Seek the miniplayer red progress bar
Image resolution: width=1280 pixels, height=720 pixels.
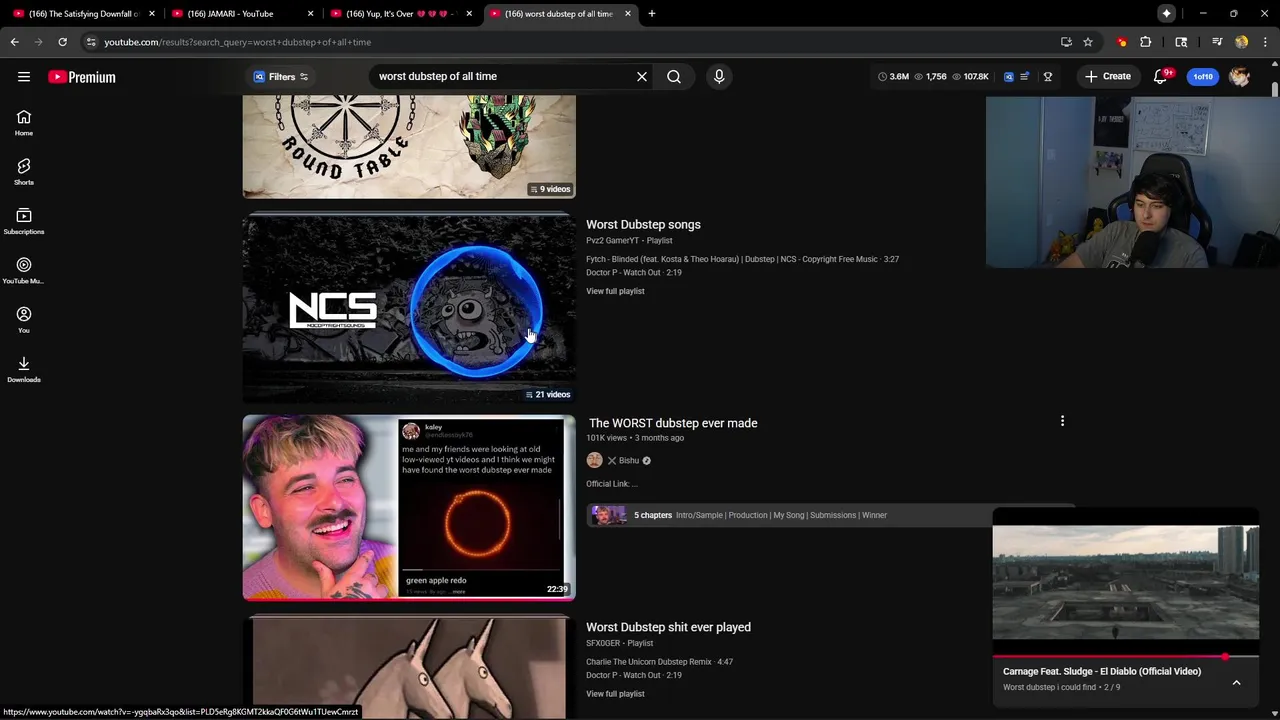[x=1126, y=657]
